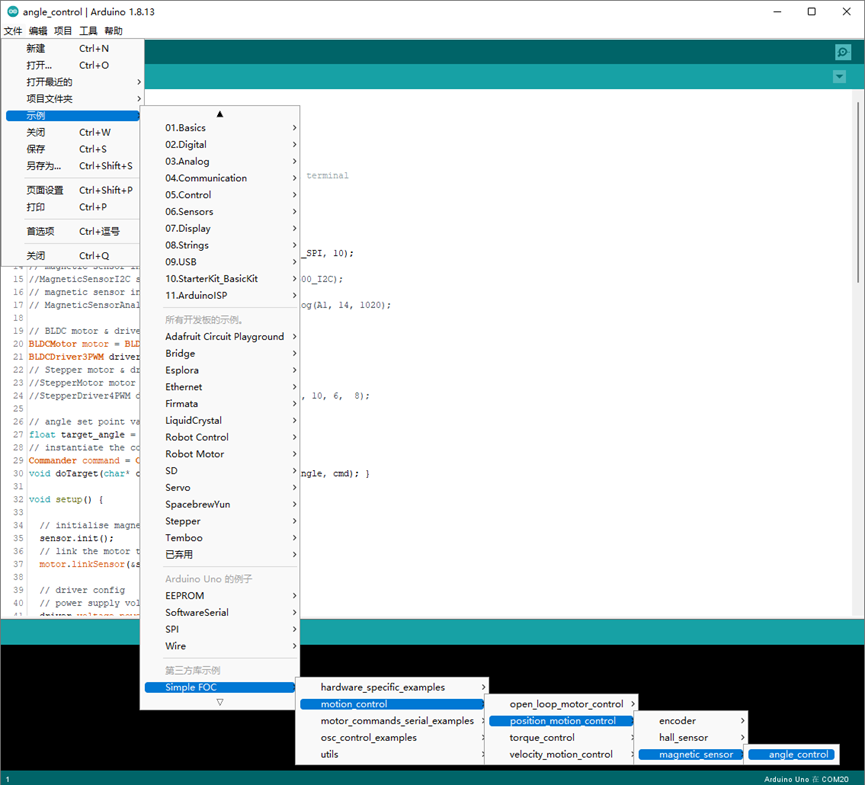Viewport: 865px width, 785px height.
Task: Open Servo library examples
Action: [x=220, y=487]
